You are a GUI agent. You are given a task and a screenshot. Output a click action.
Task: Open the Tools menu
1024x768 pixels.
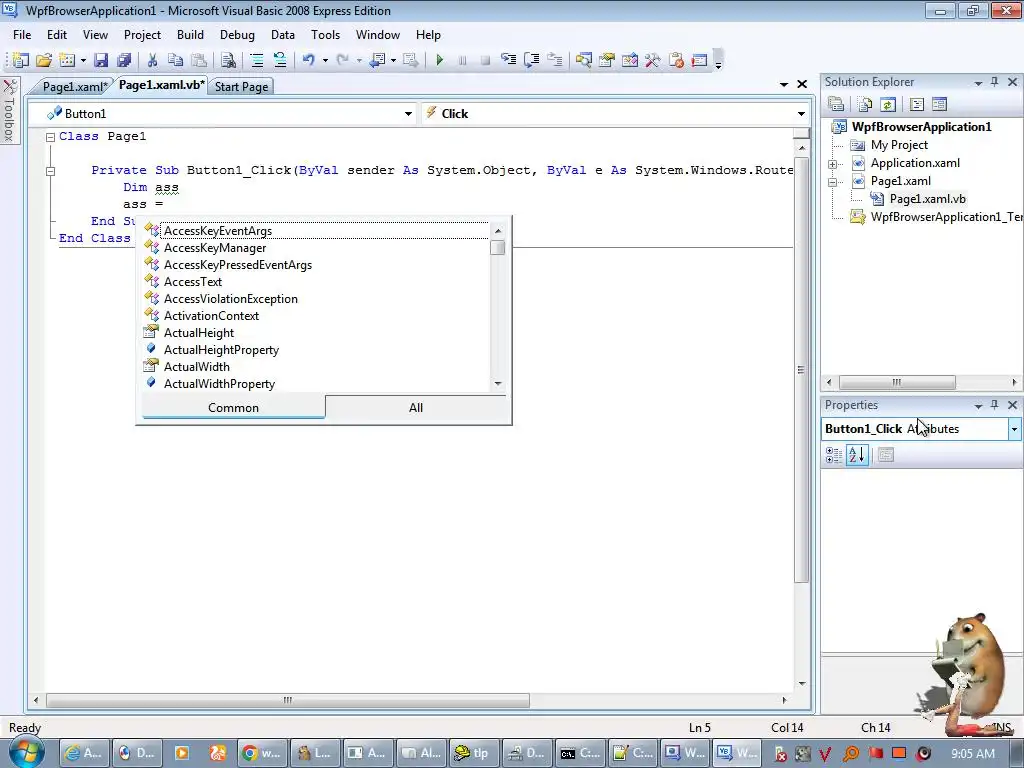coord(325,35)
